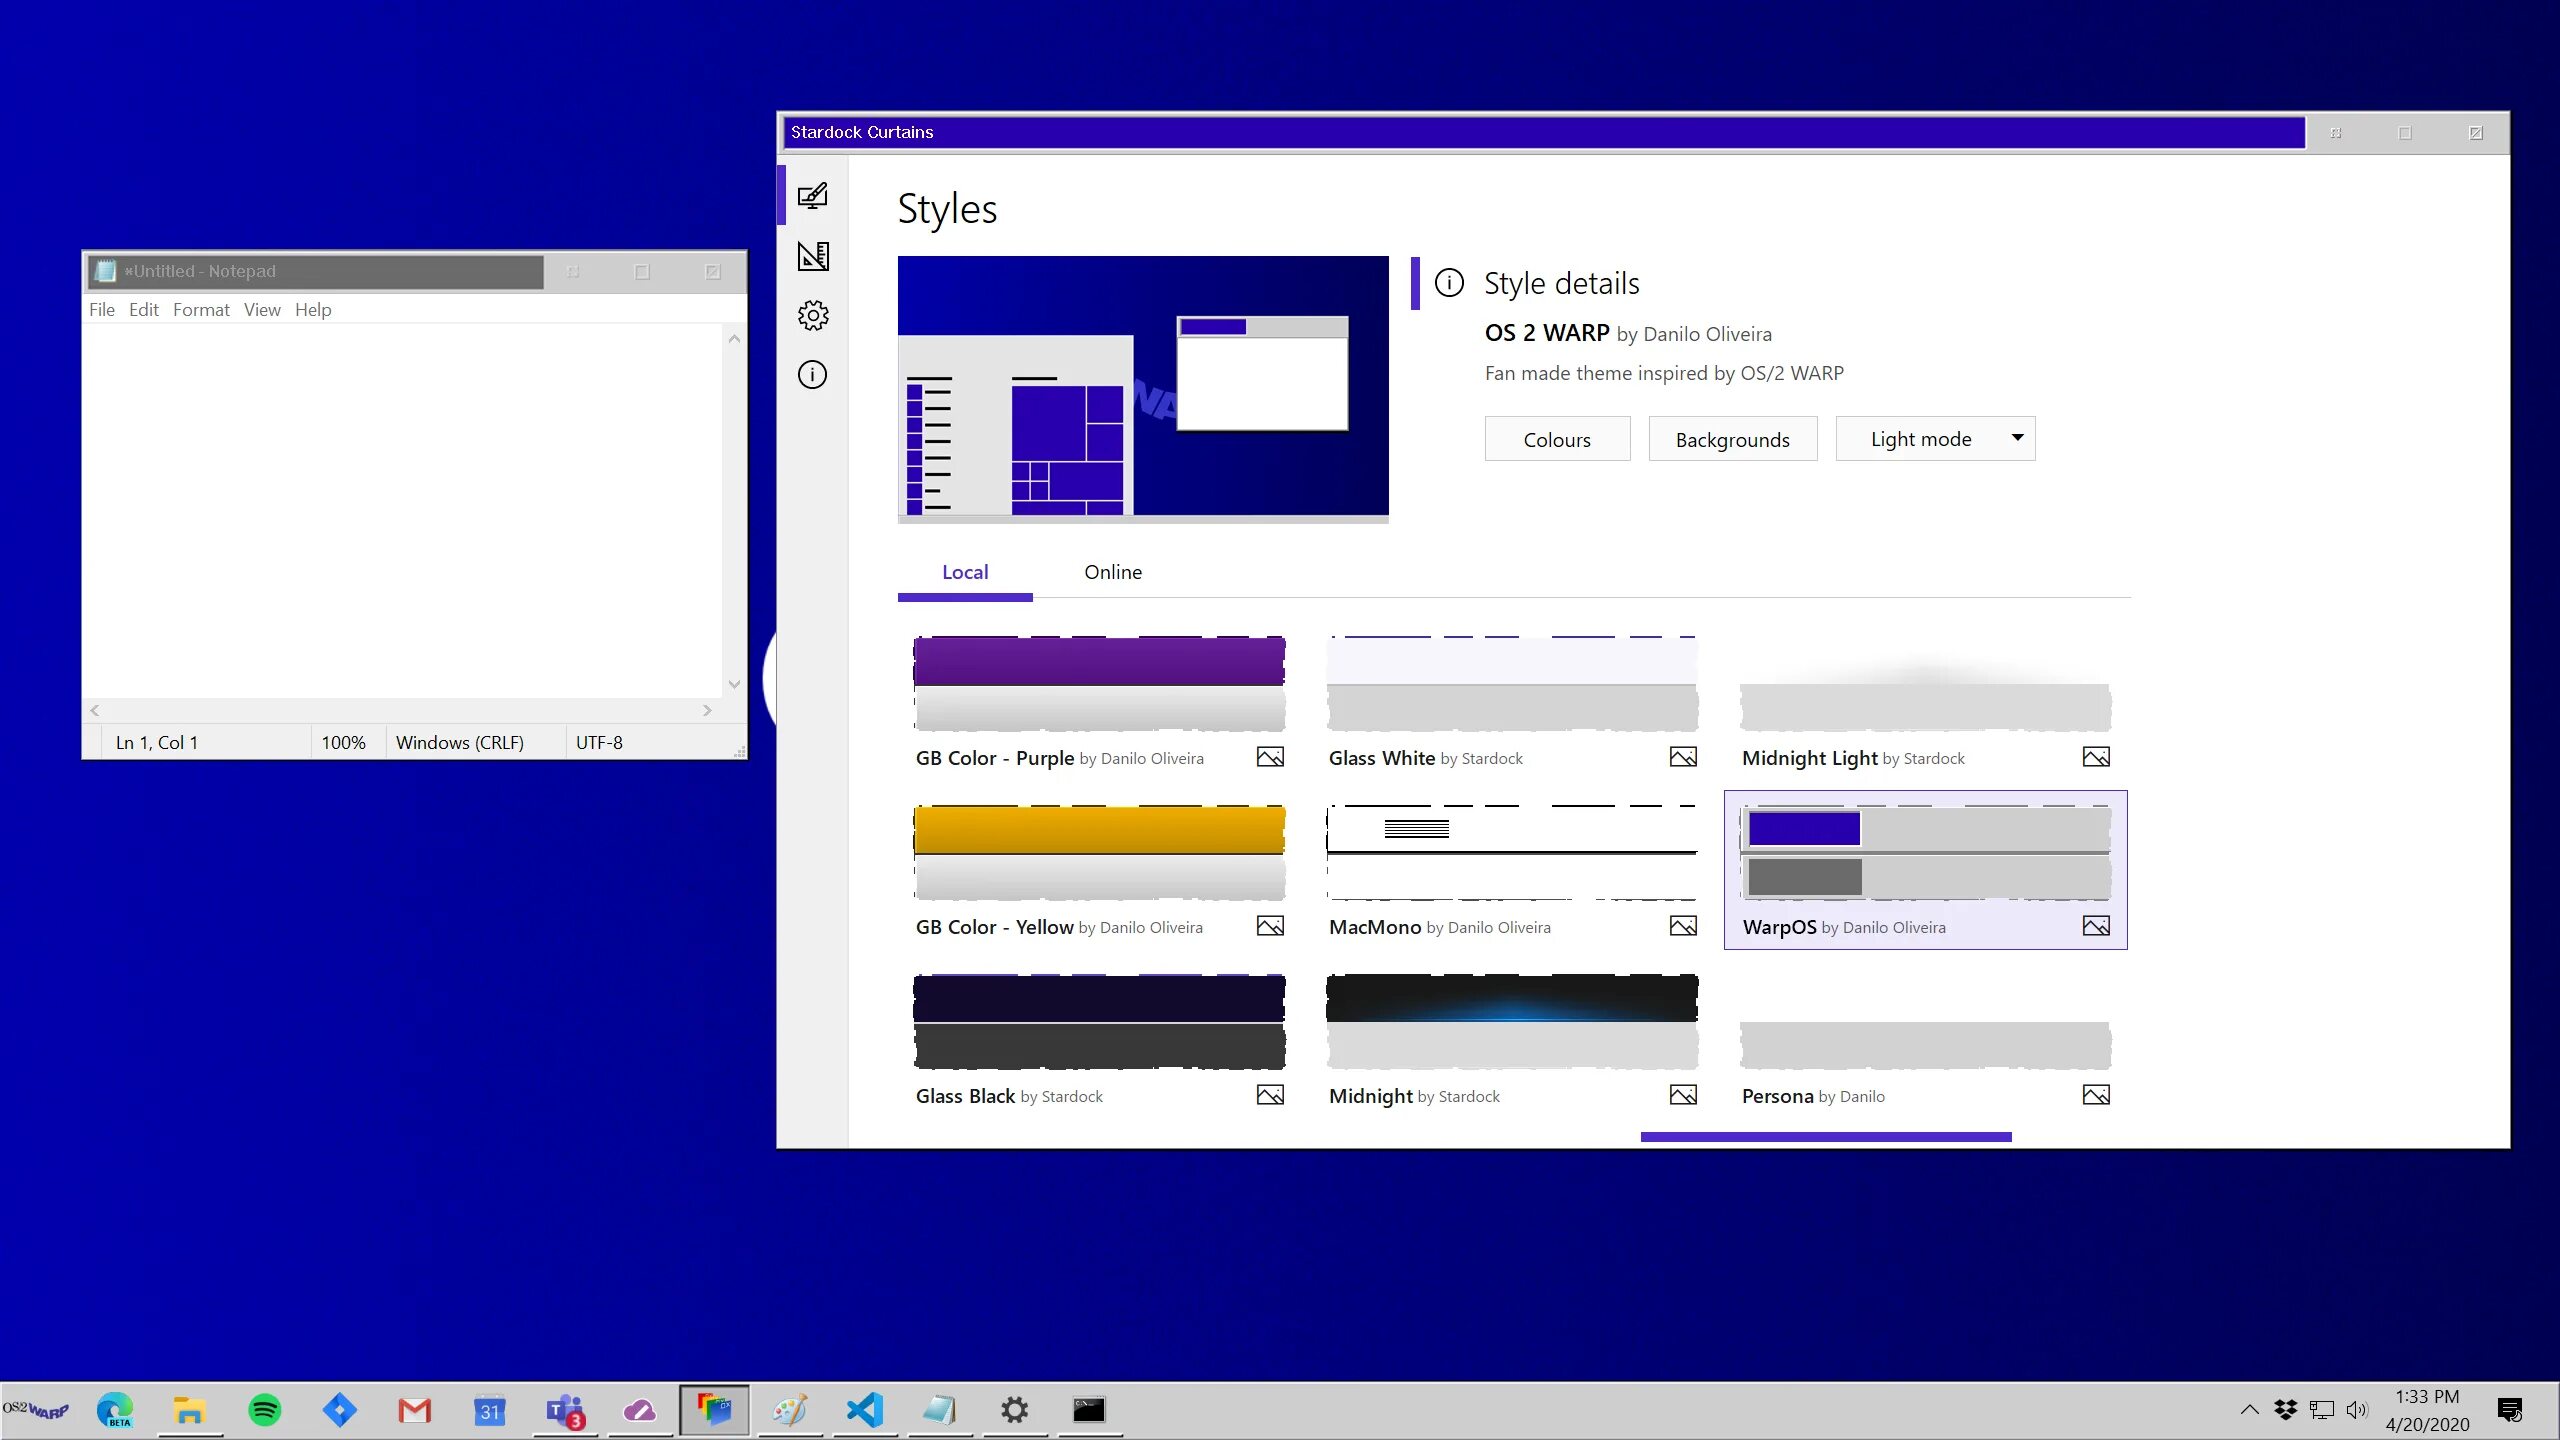Select the Midnight Light style thumbnail
Screen dimensions: 2560x1440
point(1925,683)
